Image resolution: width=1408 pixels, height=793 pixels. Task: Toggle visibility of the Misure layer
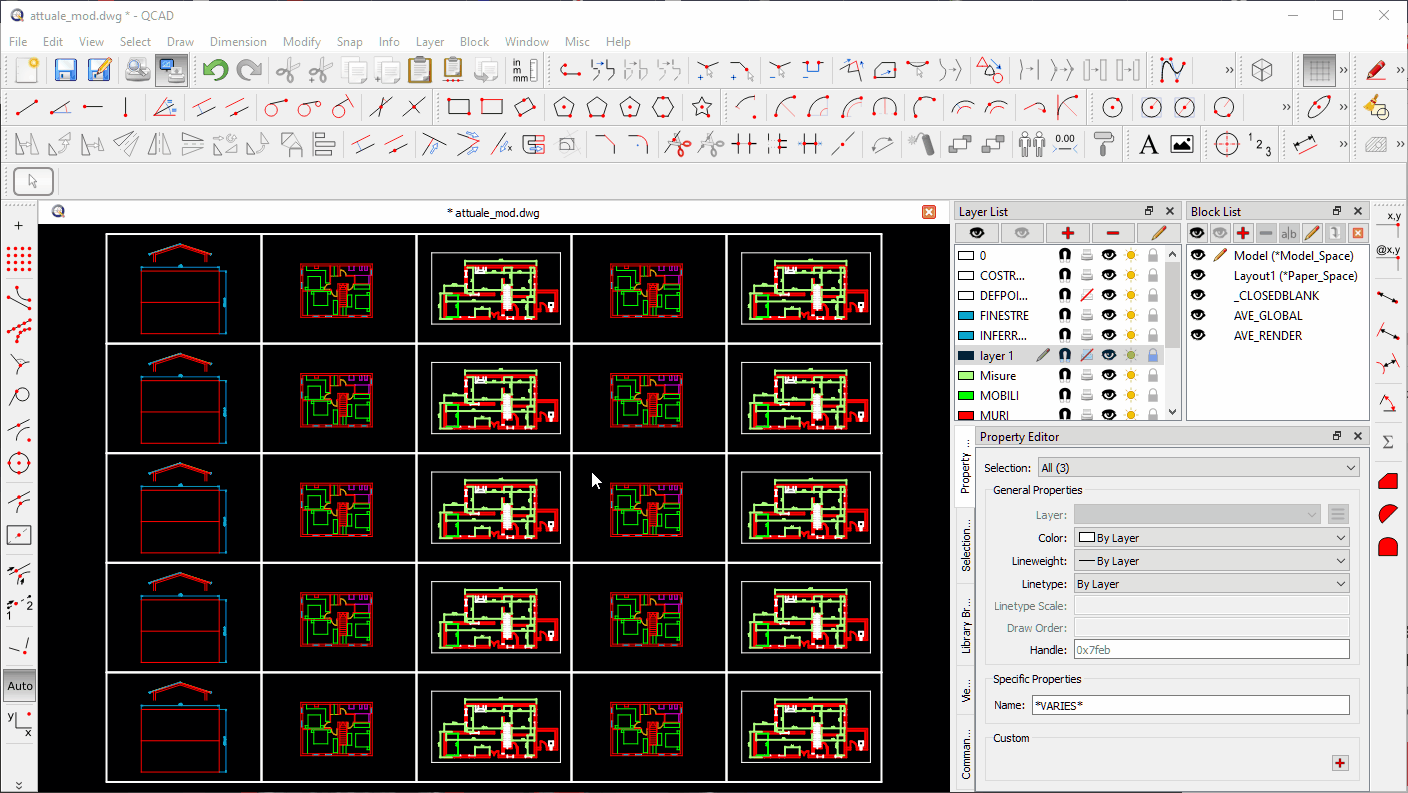pyautogui.click(x=1109, y=376)
